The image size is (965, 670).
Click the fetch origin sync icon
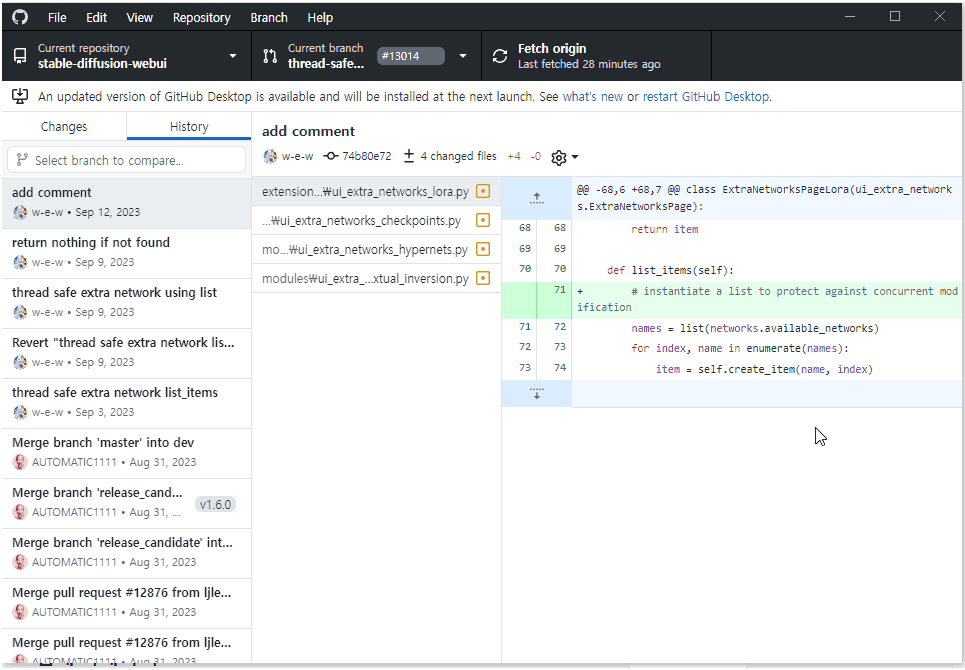coord(500,56)
